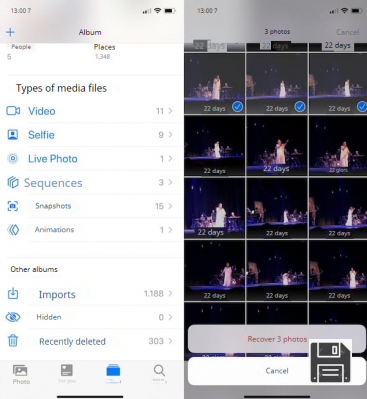This screenshot has width=367, height=399.
Task: Select second-row middle photo with raised arm
Action: pyautogui.click(x=277, y=146)
